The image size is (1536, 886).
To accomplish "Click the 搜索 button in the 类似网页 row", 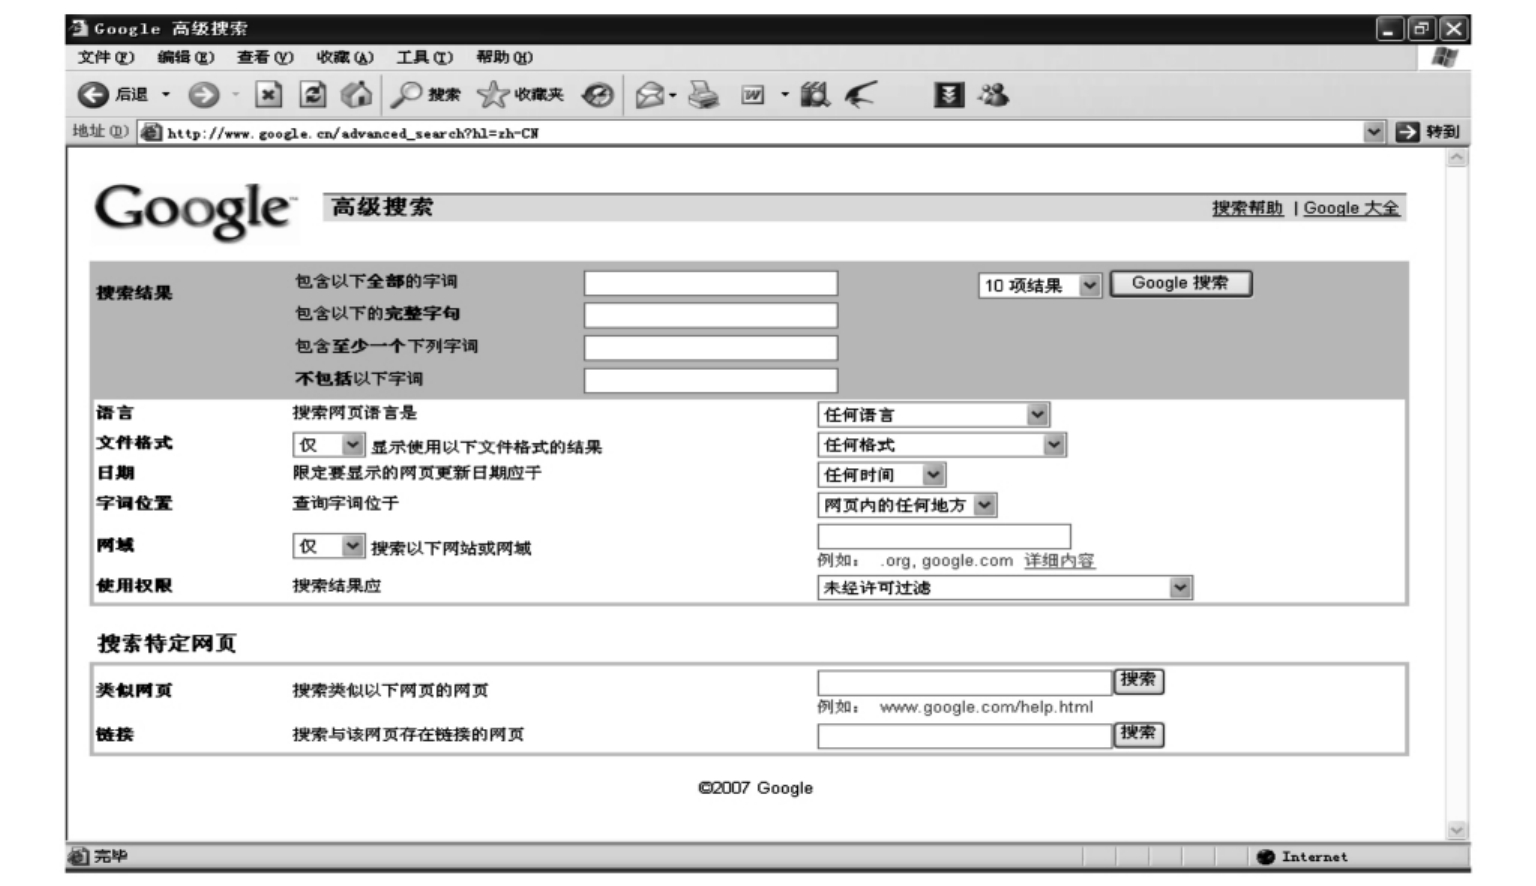I will point(1139,681).
